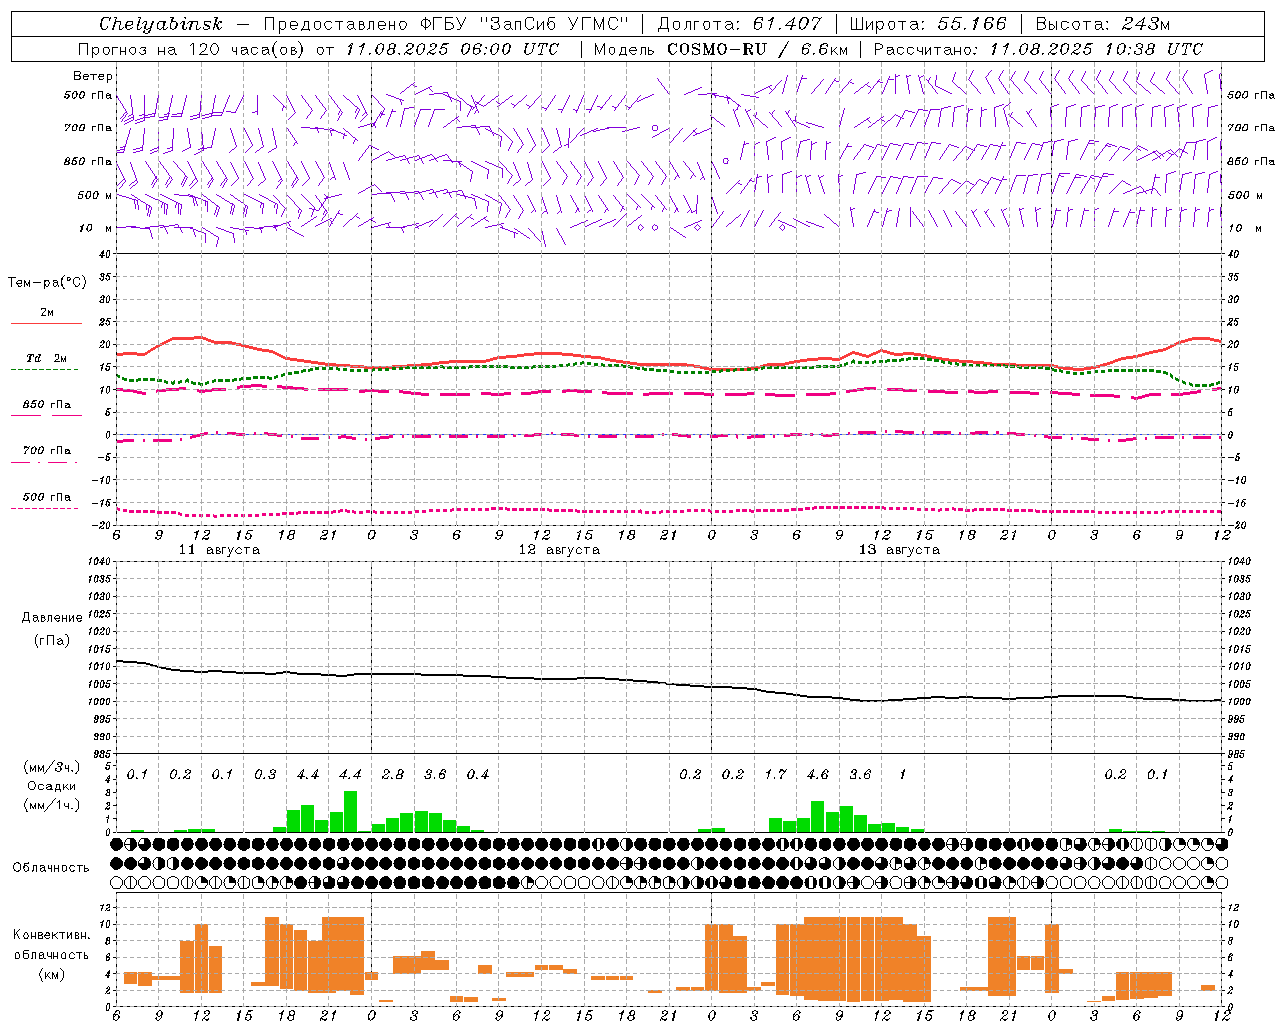Click the "13 августа" date label

899,550
